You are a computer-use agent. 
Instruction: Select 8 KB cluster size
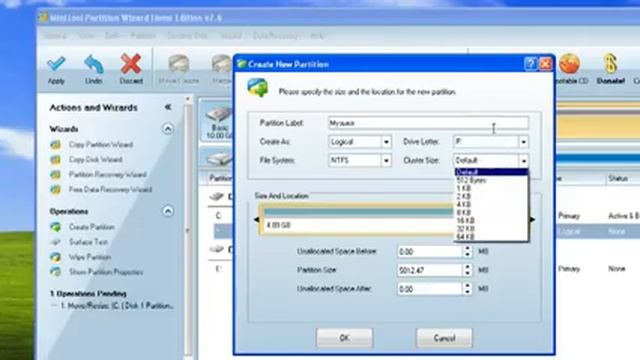point(491,213)
